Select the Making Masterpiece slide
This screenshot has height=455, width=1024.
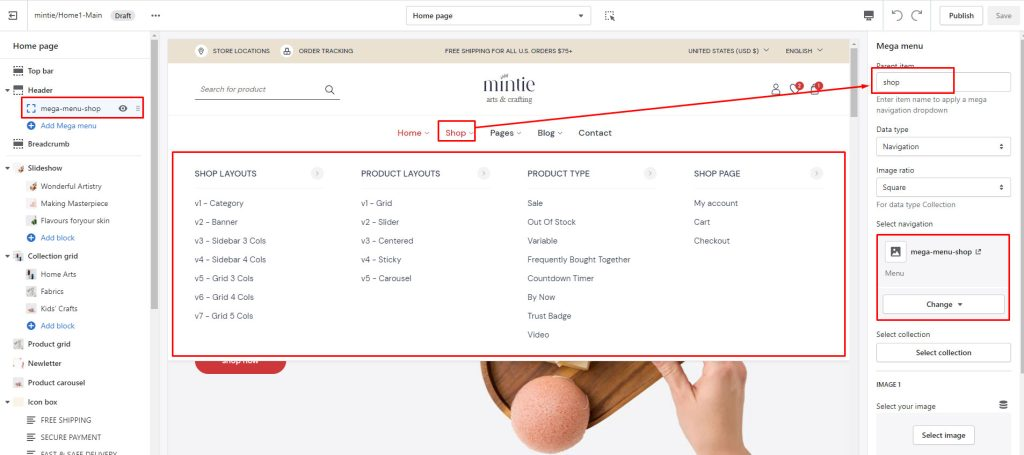(74, 204)
